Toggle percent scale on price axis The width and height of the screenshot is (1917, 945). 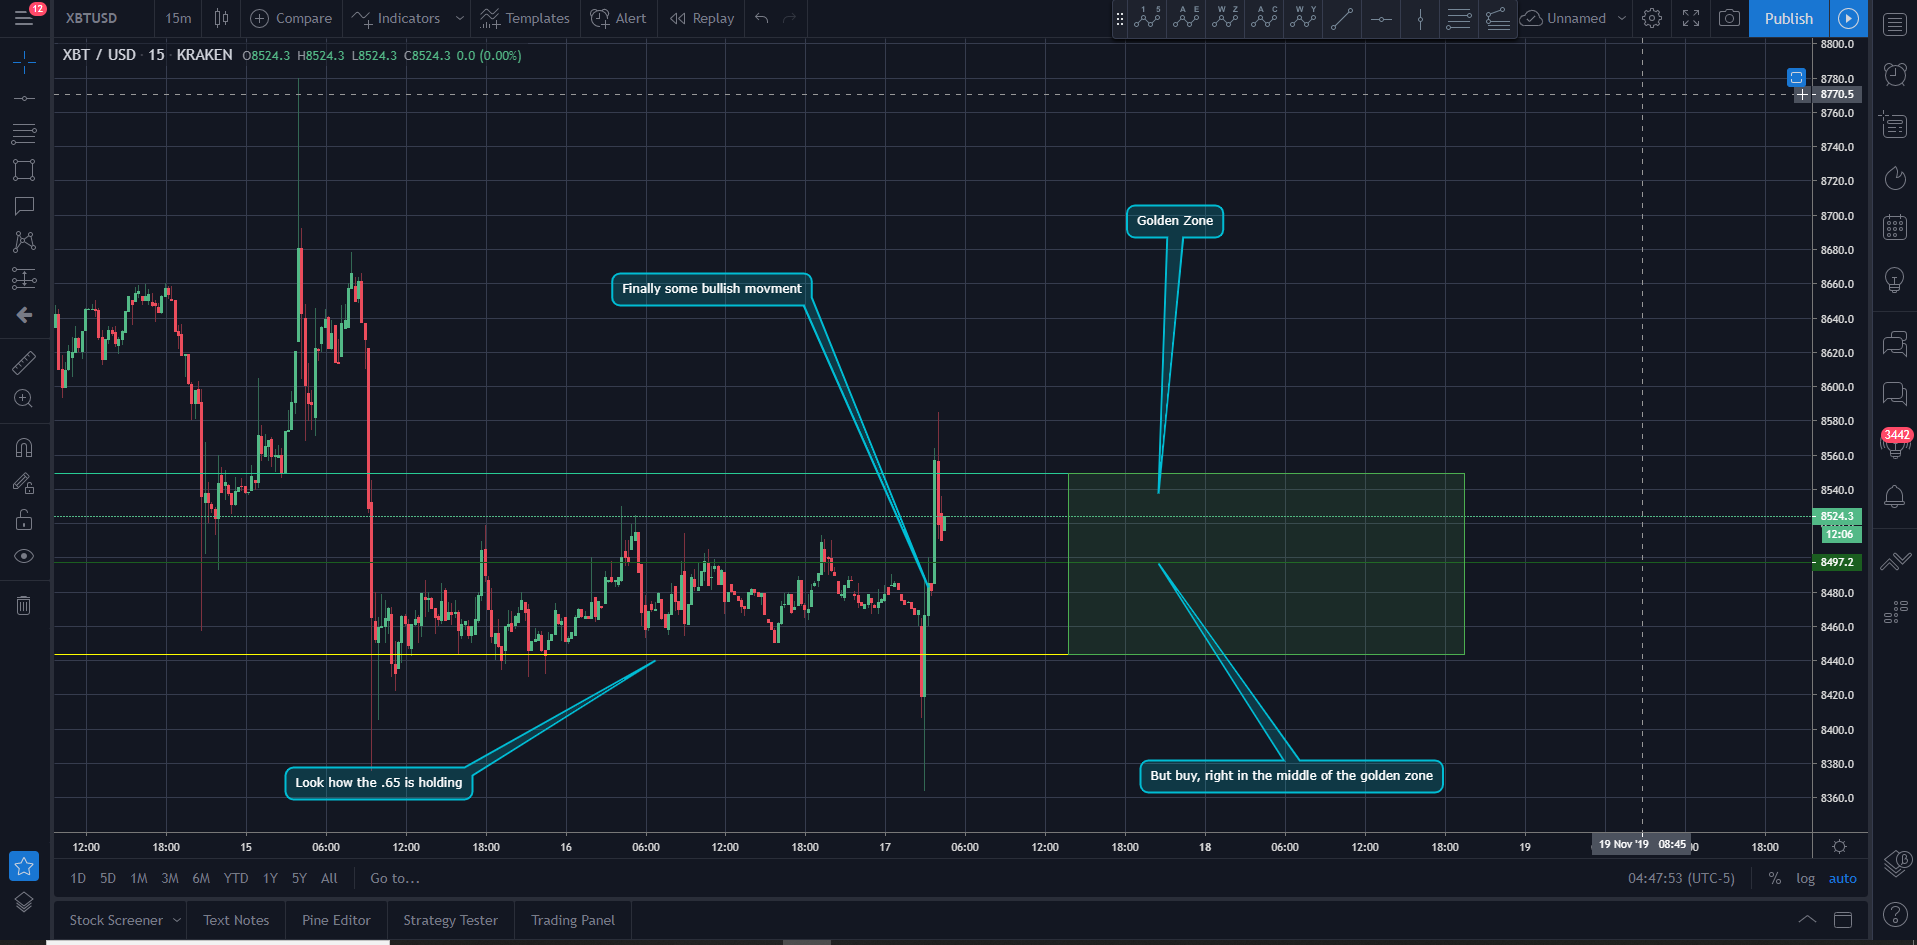point(1775,878)
